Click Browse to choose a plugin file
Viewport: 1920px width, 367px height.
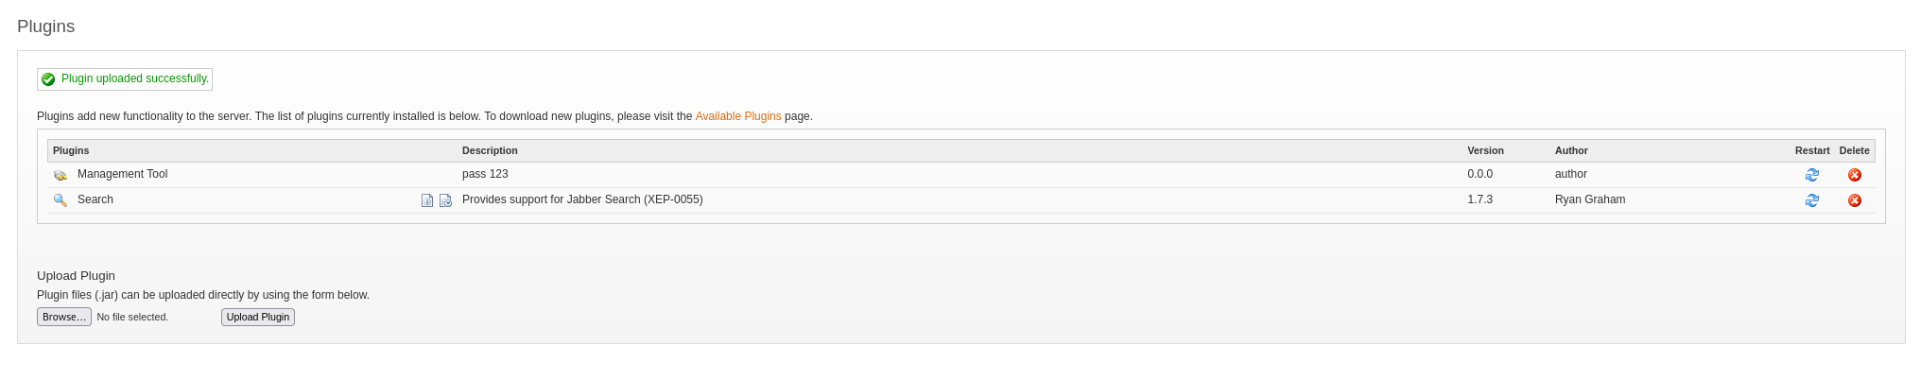[x=64, y=317]
